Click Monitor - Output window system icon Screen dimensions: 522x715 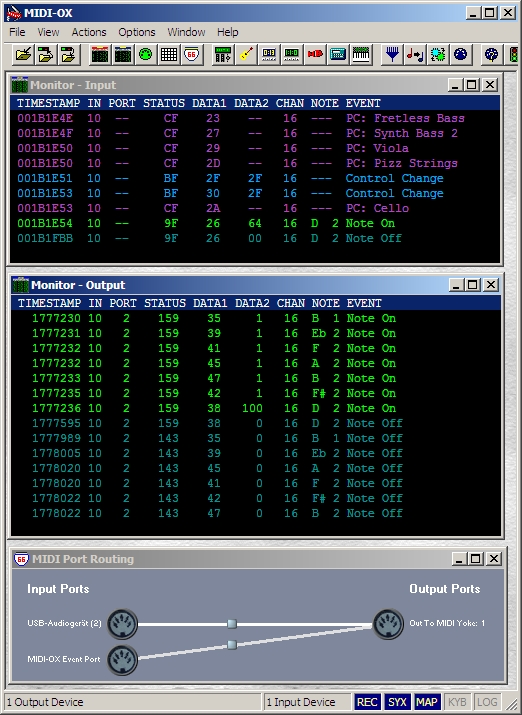[20, 285]
